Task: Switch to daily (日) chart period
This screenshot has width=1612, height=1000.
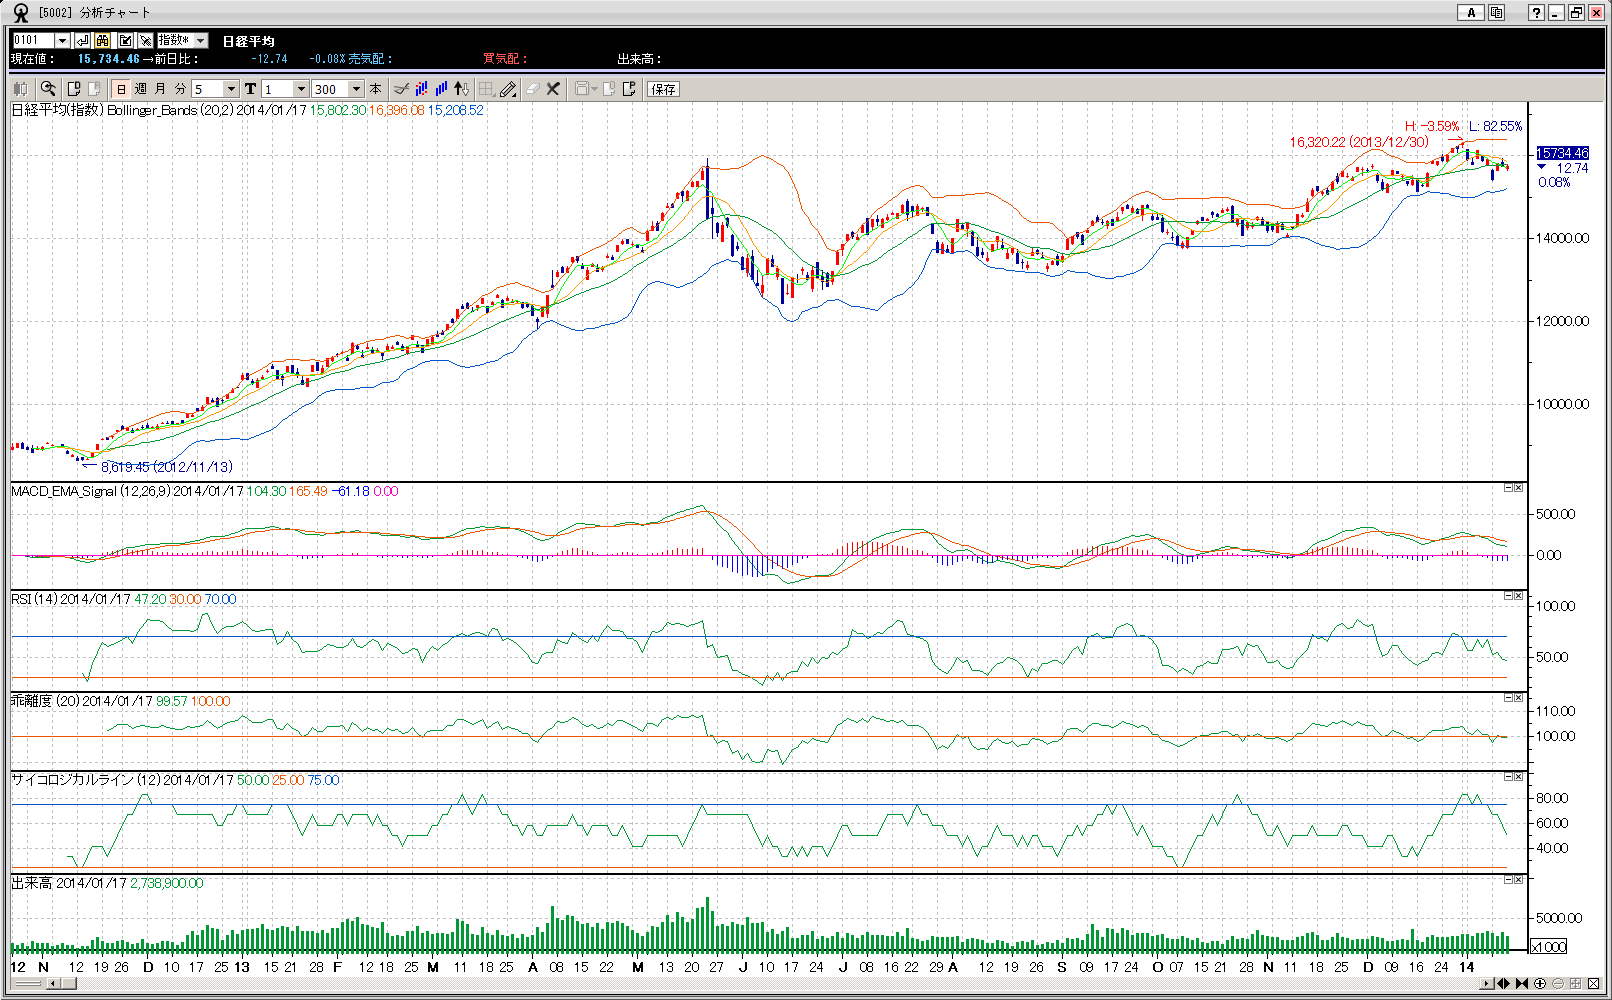Action: pyautogui.click(x=121, y=89)
